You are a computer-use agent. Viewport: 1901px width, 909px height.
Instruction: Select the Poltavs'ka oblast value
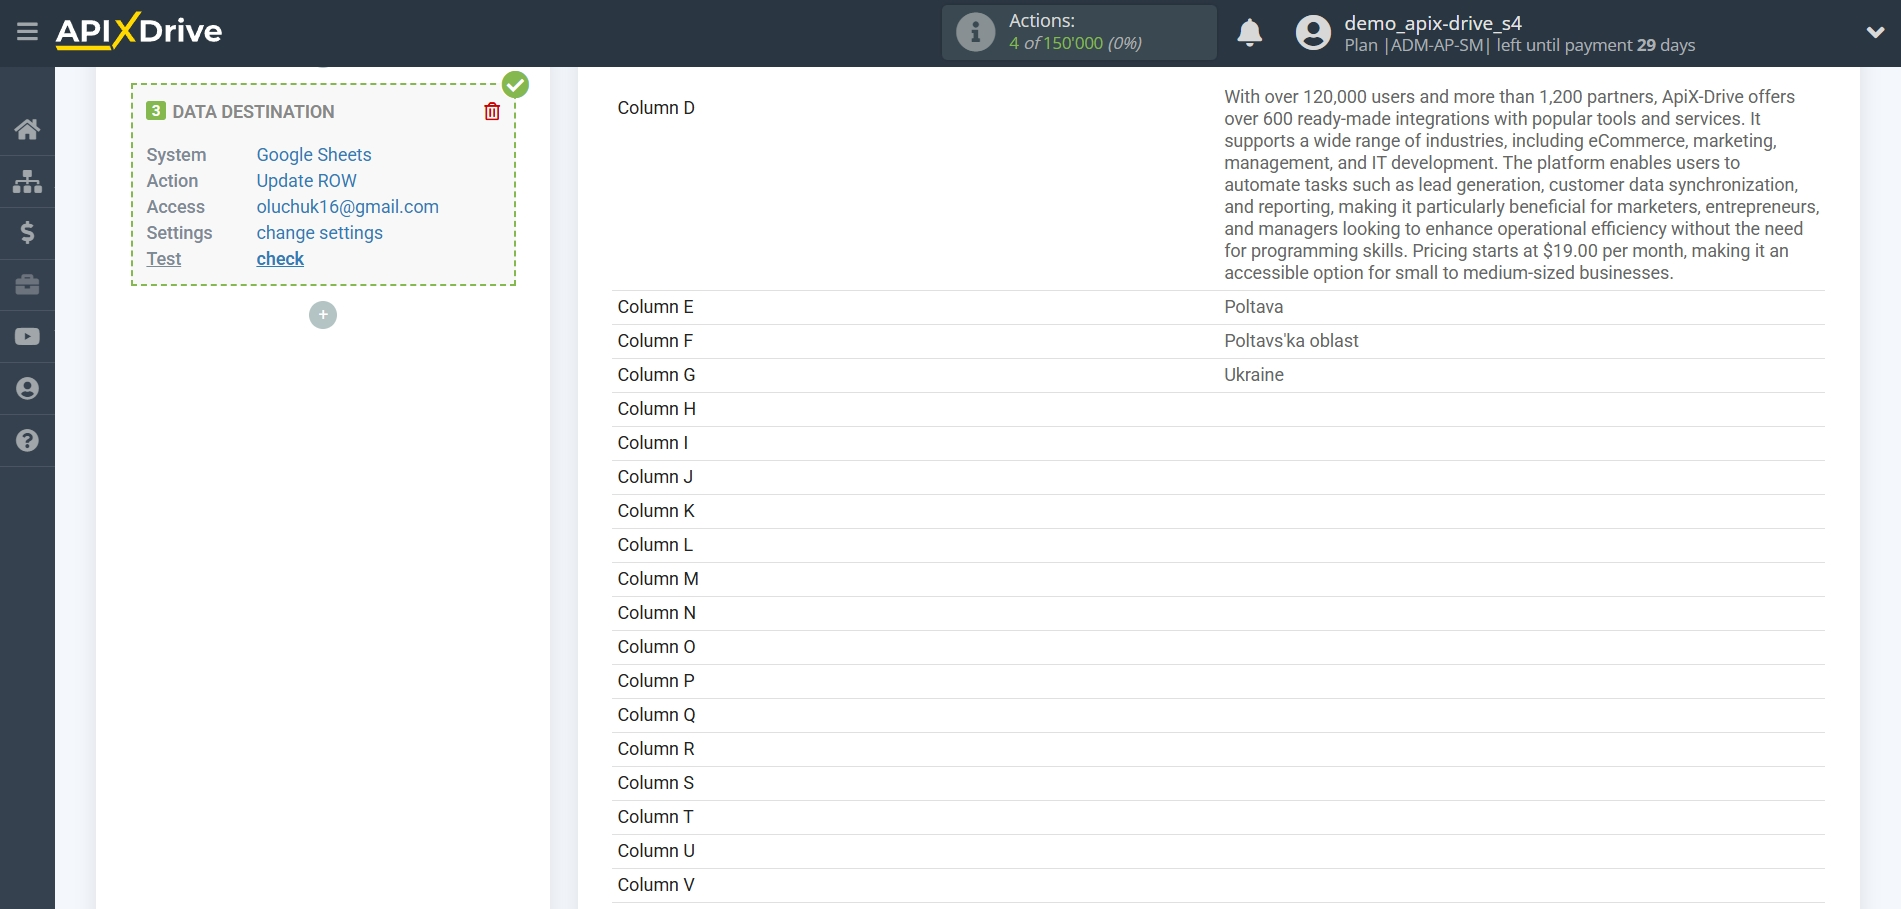click(1292, 341)
